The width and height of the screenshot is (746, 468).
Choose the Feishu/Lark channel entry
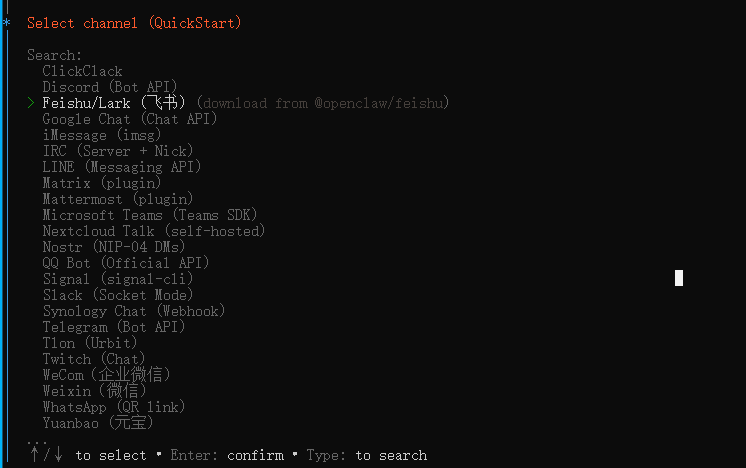113,103
